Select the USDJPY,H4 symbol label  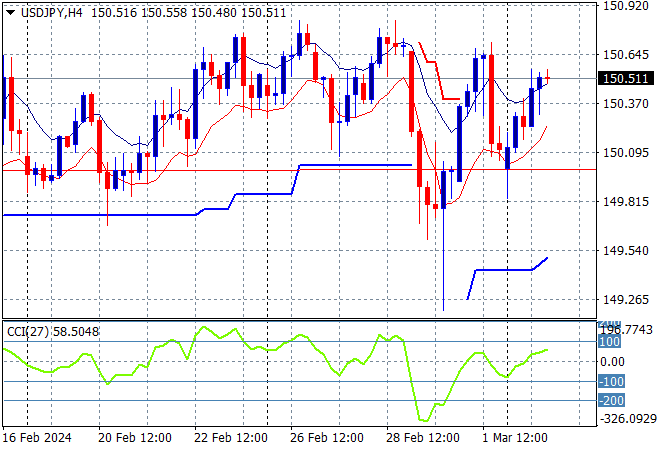coord(52,13)
